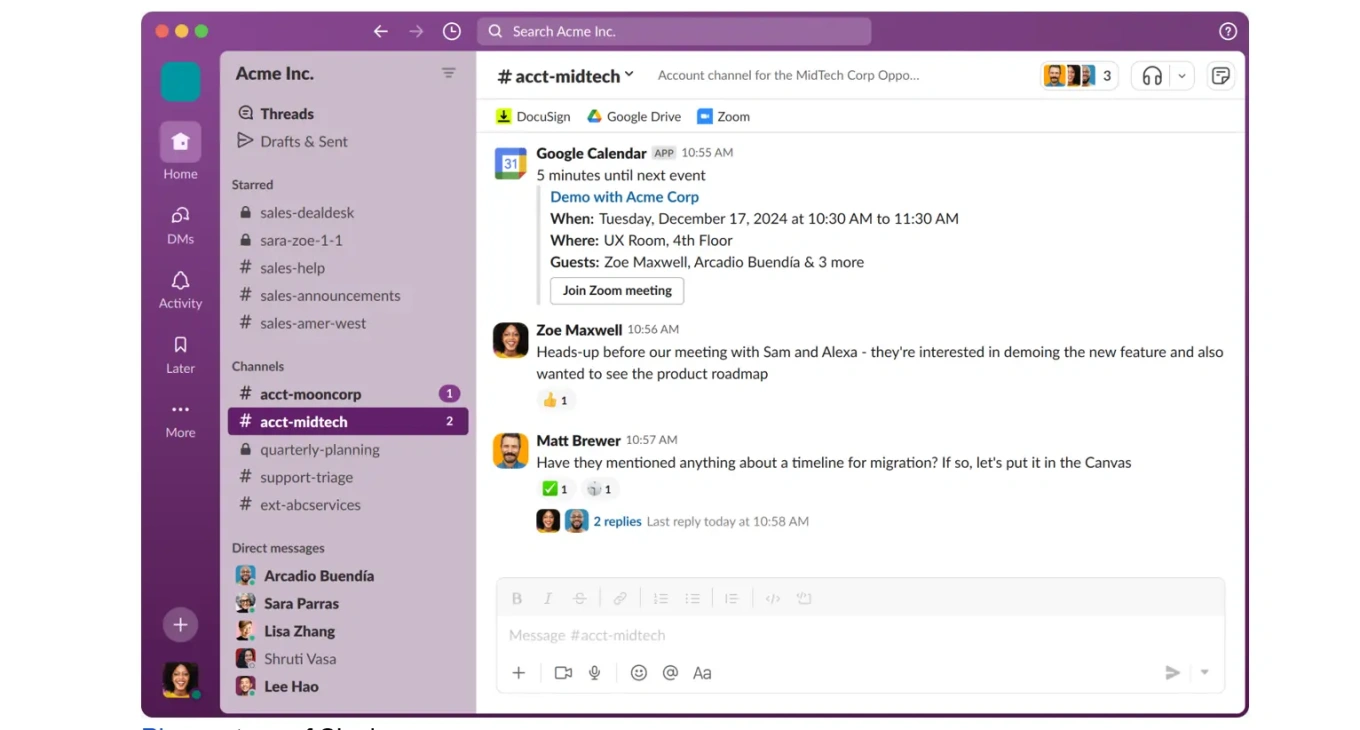Mention someone using the @ icon
Image resolution: width=1360 pixels, height=730 pixels.
[670, 672]
